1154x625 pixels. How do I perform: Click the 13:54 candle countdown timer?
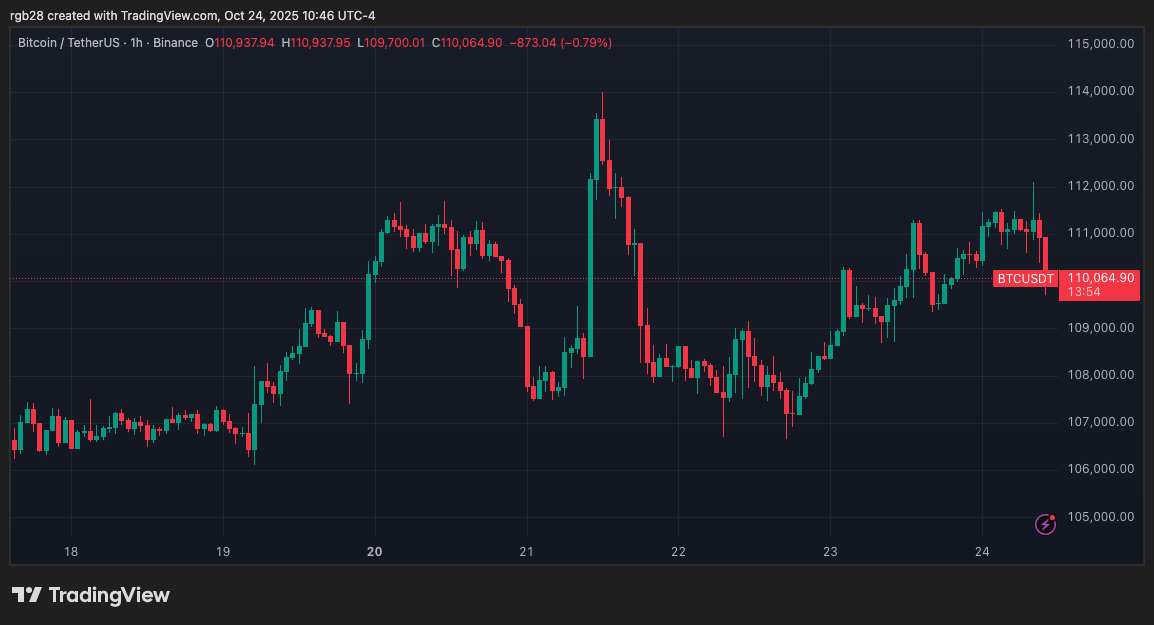coord(1084,292)
